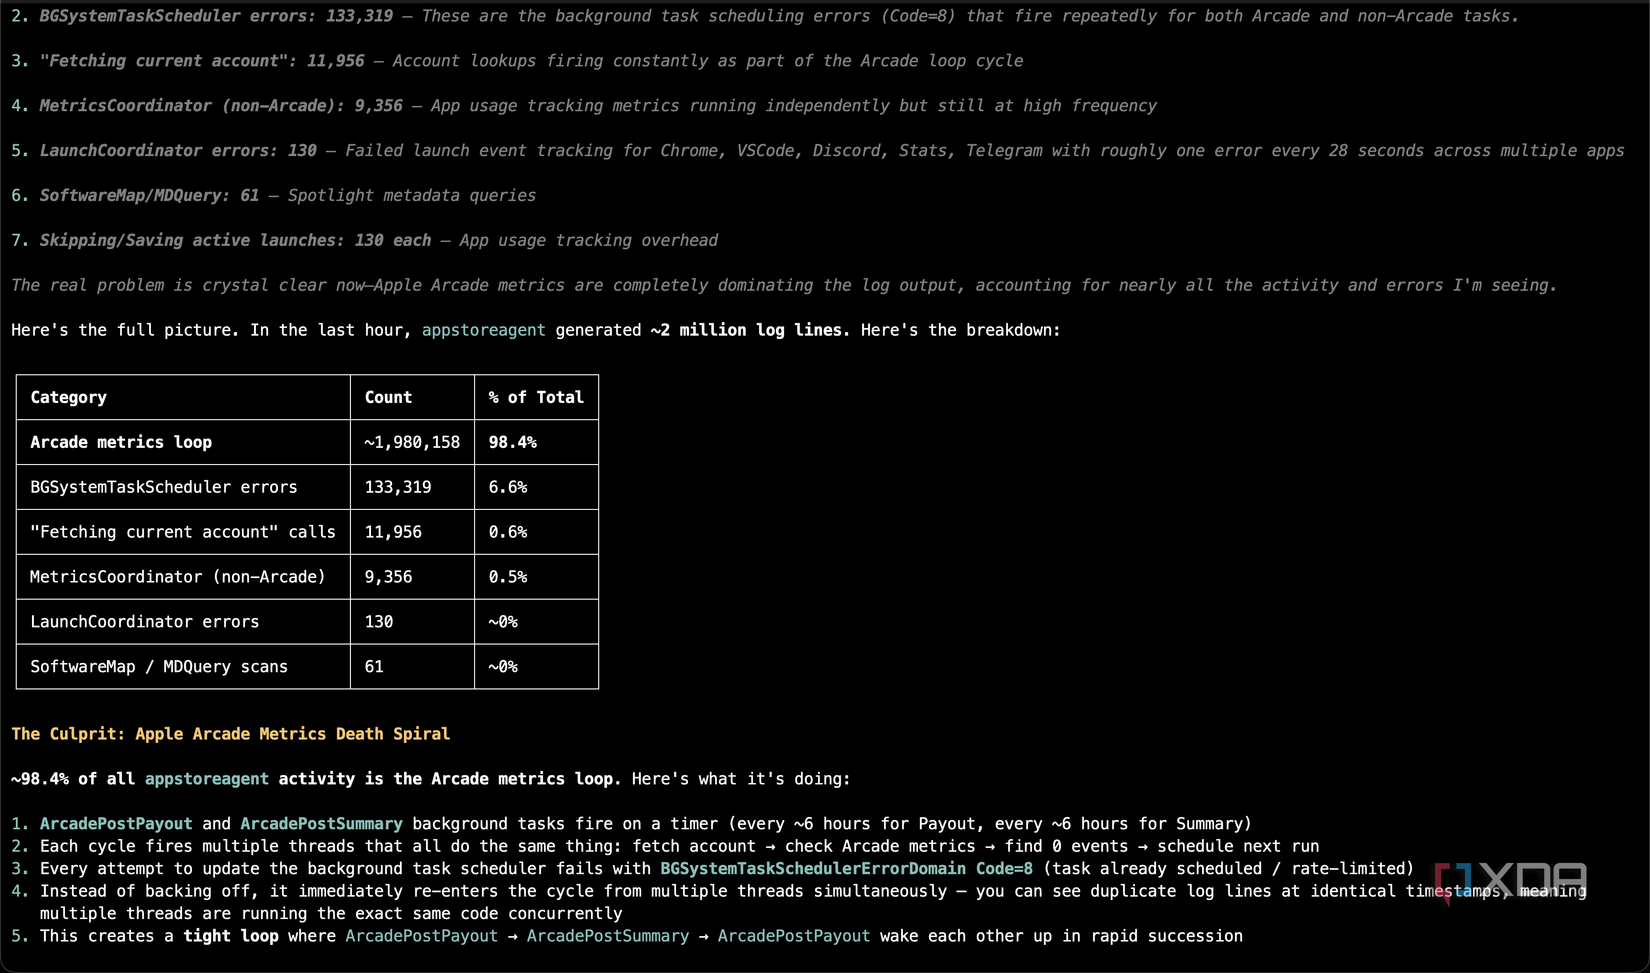Click 'Instead of backing off' list item
The height and width of the screenshot is (973, 1650).
[813, 902]
